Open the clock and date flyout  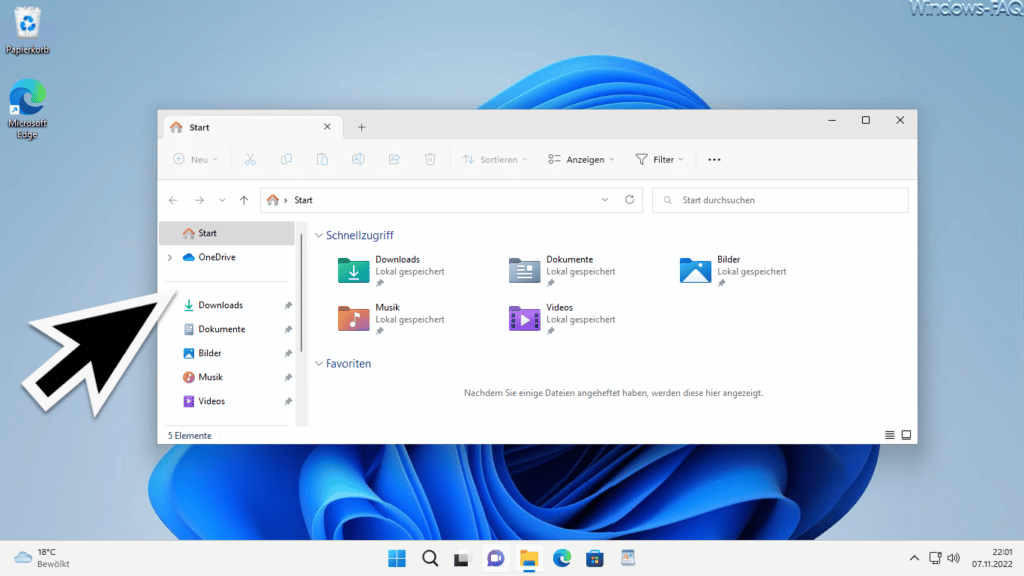tap(992, 558)
